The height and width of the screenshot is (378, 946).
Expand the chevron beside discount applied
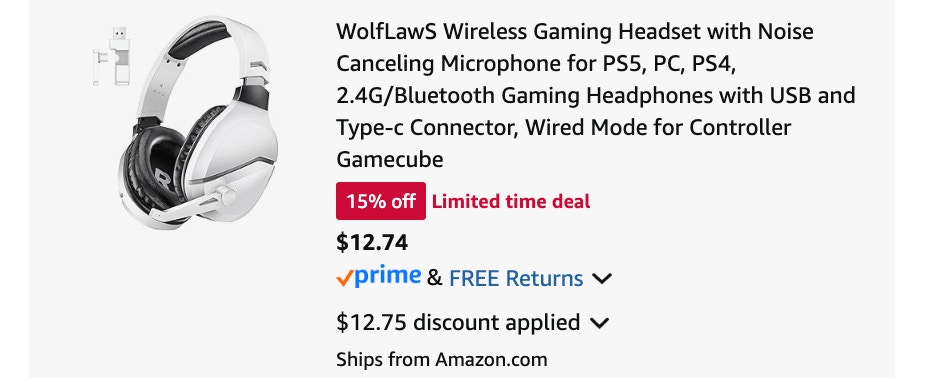pos(598,323)
